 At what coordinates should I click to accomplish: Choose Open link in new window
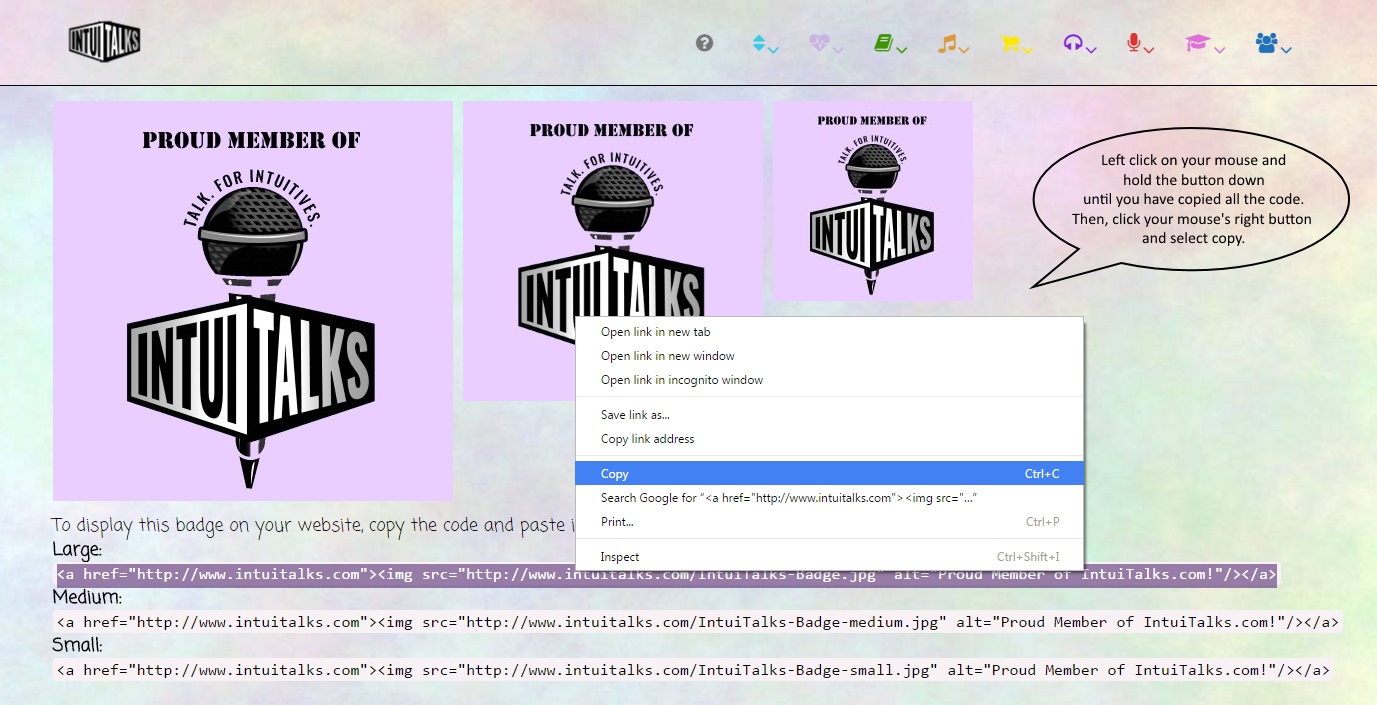coord(830,356)
